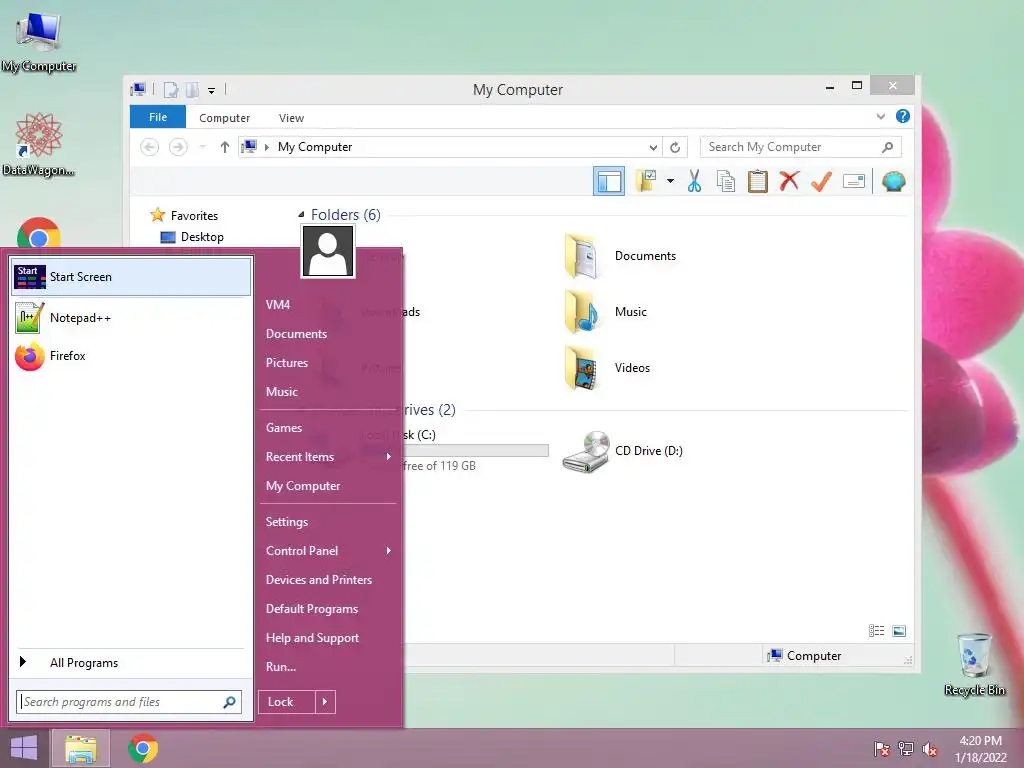Open the View ribbon tab
This screenshot has width=1024, height=768.
291,118
